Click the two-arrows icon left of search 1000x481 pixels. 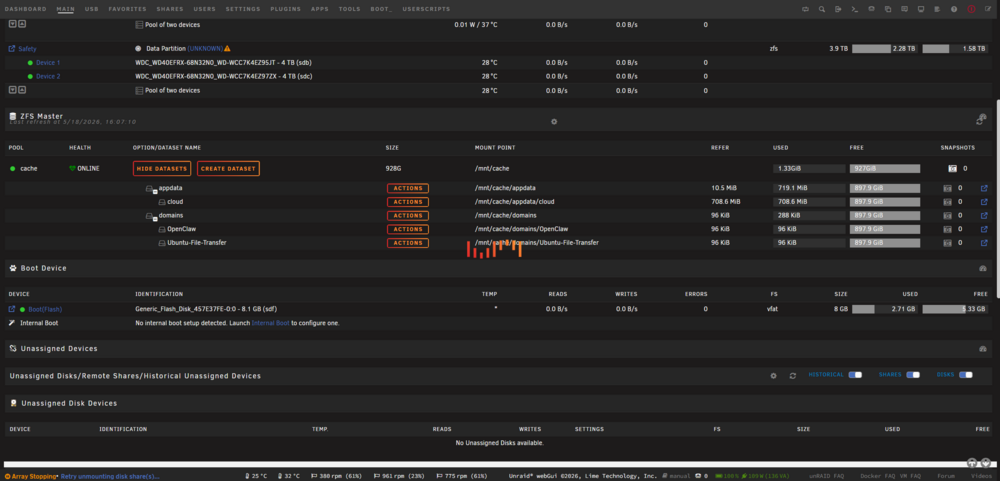(805, 10)
